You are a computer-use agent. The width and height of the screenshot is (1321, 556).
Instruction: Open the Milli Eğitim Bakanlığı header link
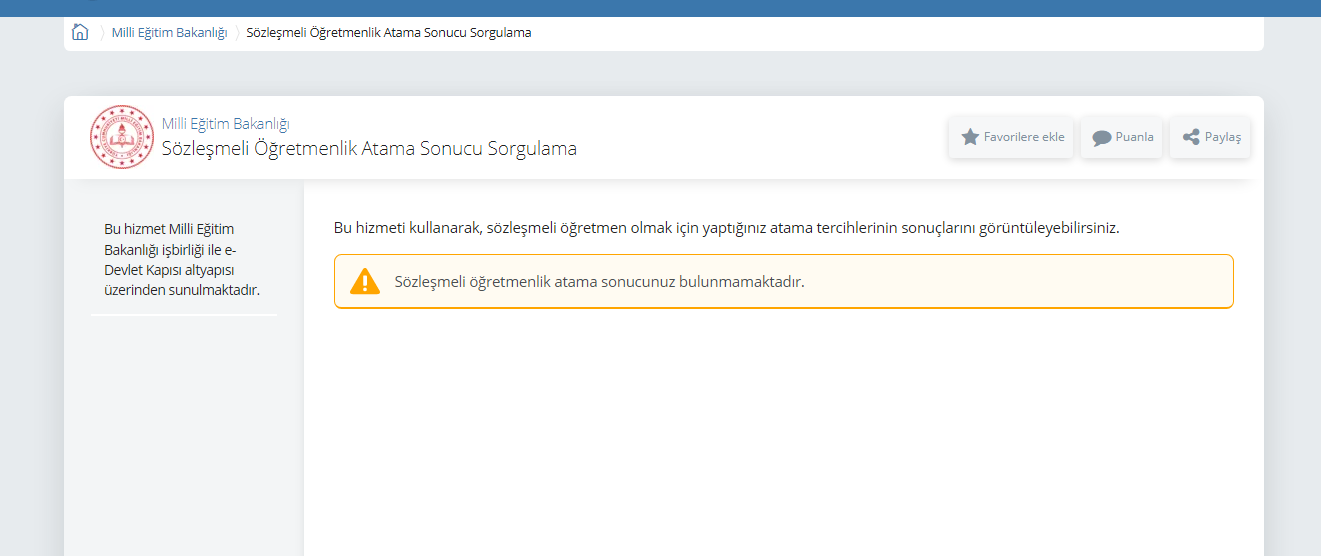(x=225, y=124)
